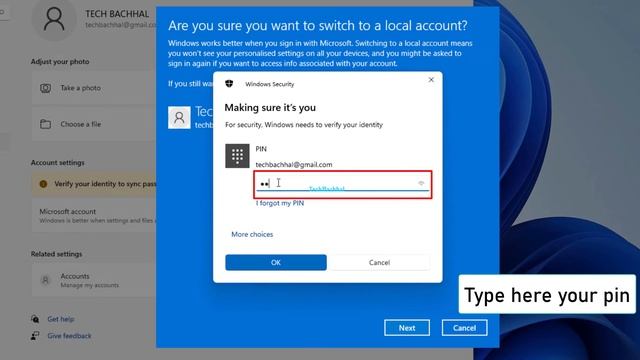Screen dimensions: 640x360
Task: Select Choose a file in Settings
Action: (94, 124)
